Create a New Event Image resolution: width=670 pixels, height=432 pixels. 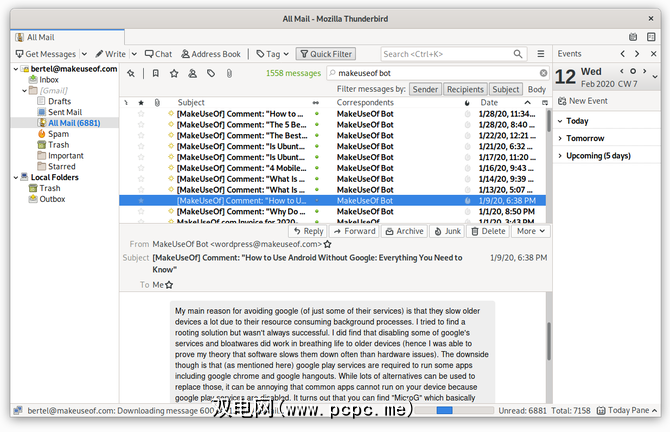click(x=582, y=101)
